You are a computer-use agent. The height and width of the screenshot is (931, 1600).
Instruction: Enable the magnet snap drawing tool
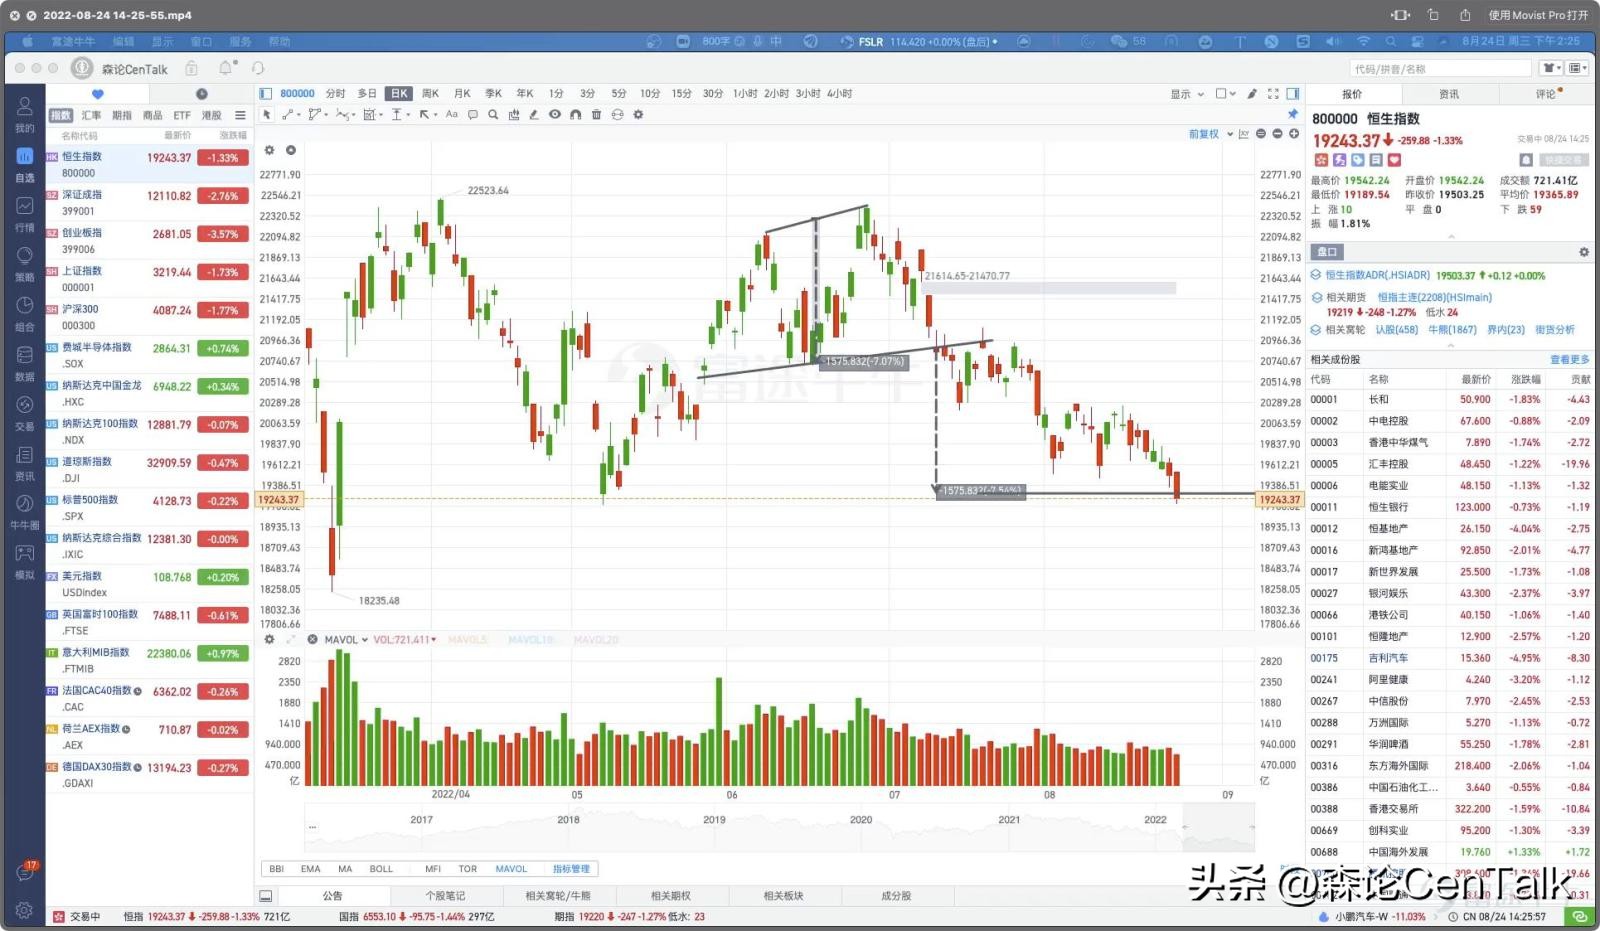click(577, 115)
